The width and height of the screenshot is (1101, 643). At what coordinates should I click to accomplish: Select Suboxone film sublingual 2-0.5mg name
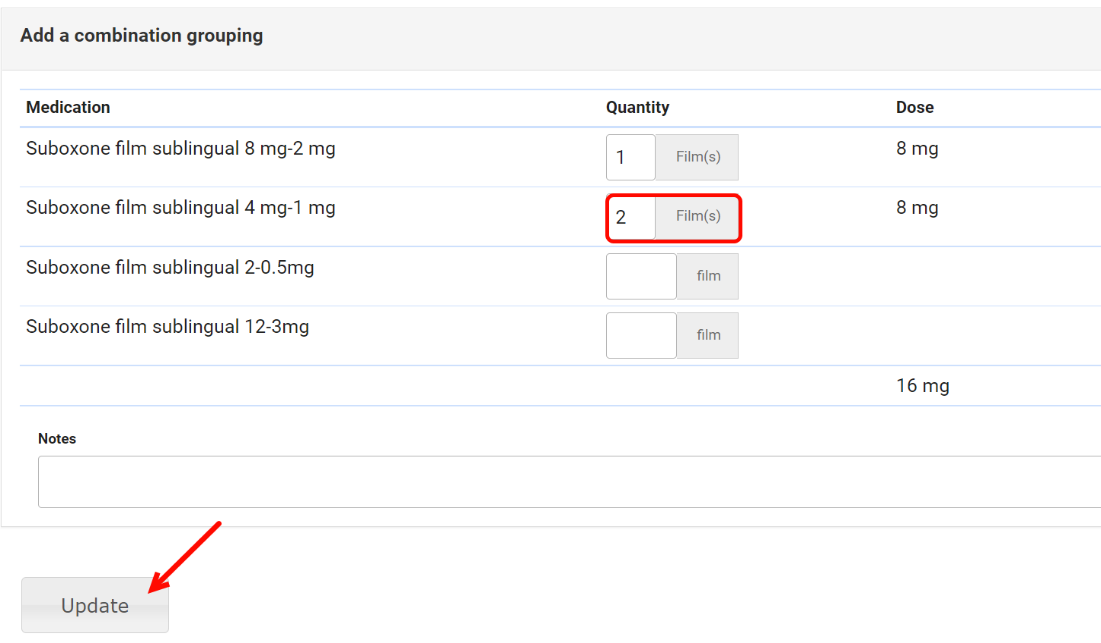point(170,267)
